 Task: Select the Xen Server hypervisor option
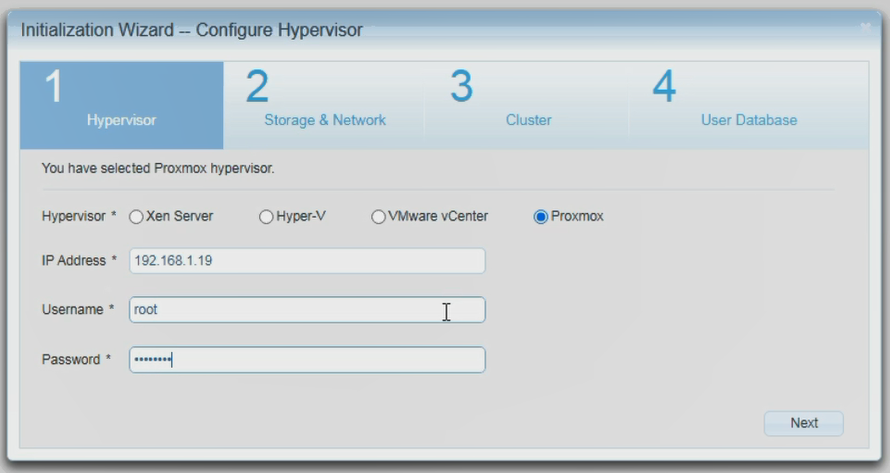click(x=136, y=217)
